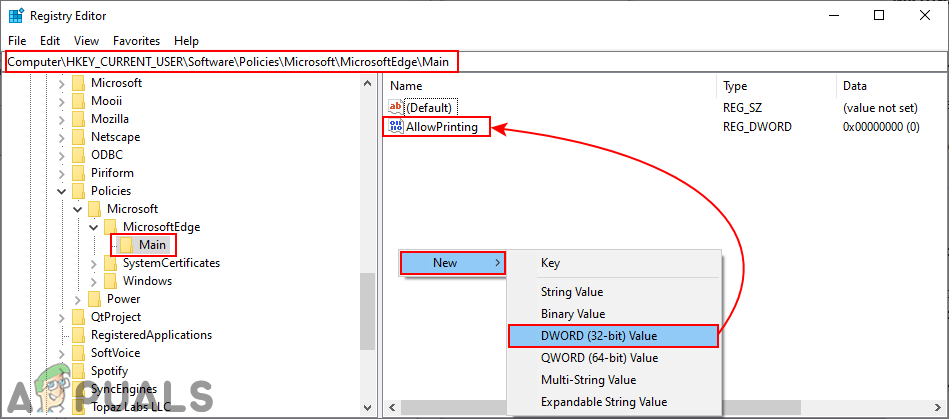Collapse the Policies tree node
Image resolution: width=949 pixels, height=419 pixels.
tap(62, 191)
